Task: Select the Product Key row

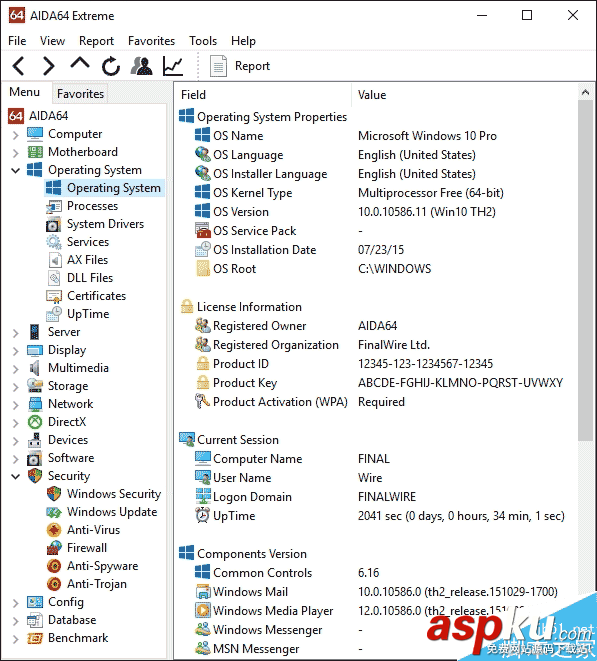Action: (377, 383)
